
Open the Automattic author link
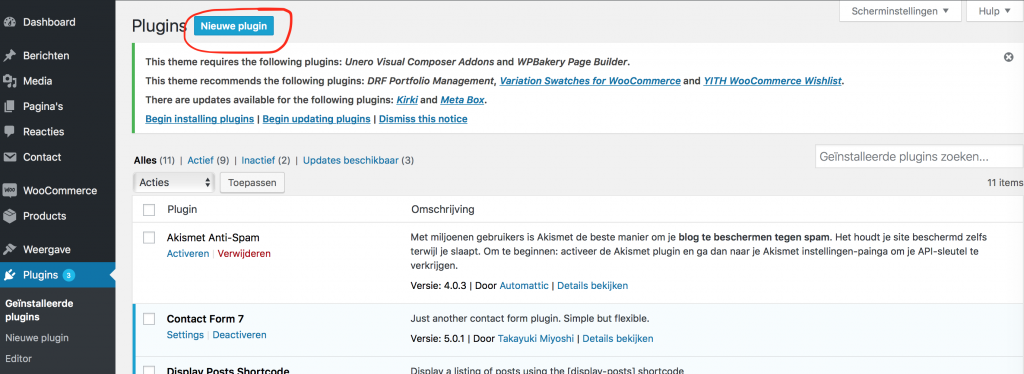click(524, 285)
